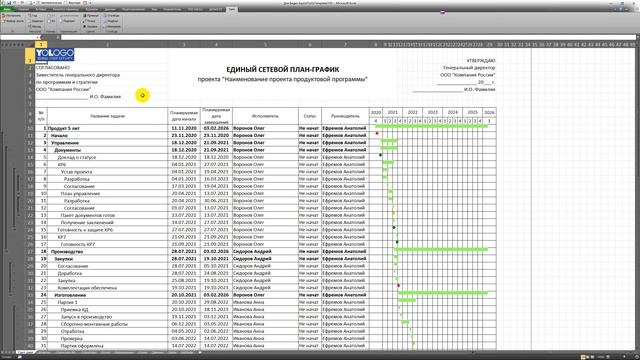640x360 pixels.
Task: Select the Партия 1 task cell
Action: [x=107, y=302]
